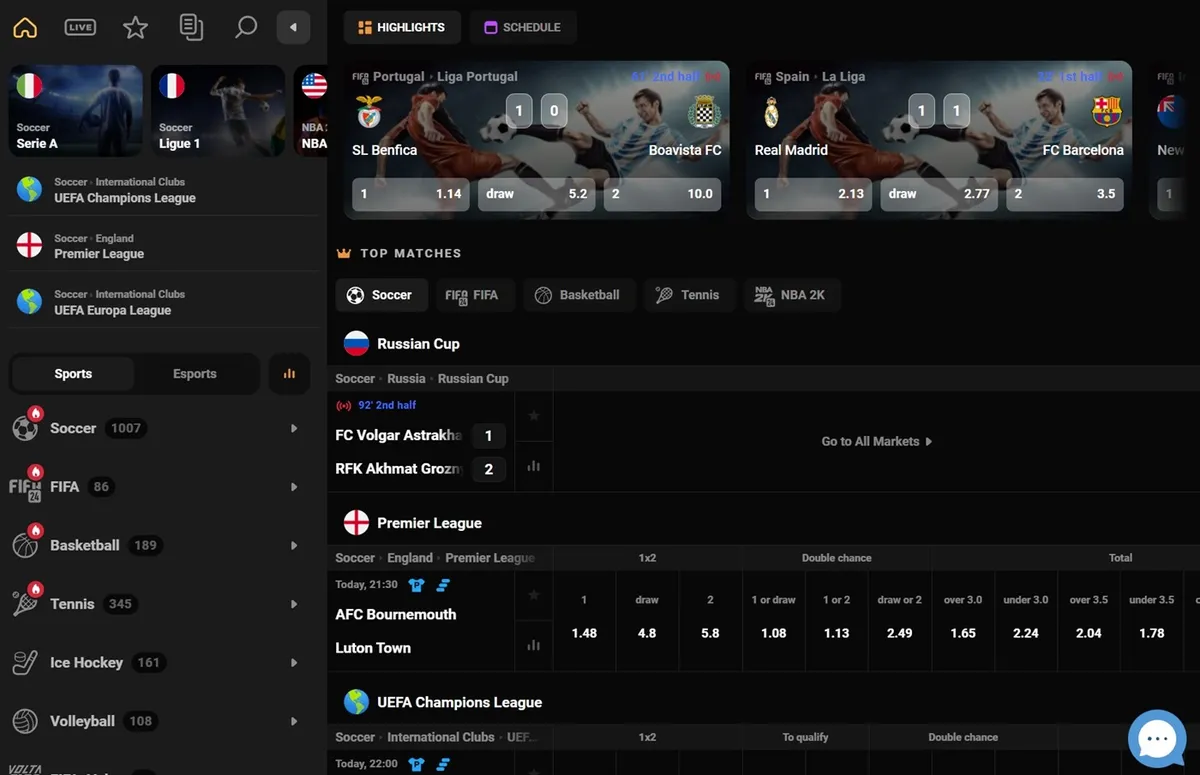The height and width of the screenshot is (775, 1200).
Task: Favorite the Bournemouth vs Luton match star
Action: 533,597
